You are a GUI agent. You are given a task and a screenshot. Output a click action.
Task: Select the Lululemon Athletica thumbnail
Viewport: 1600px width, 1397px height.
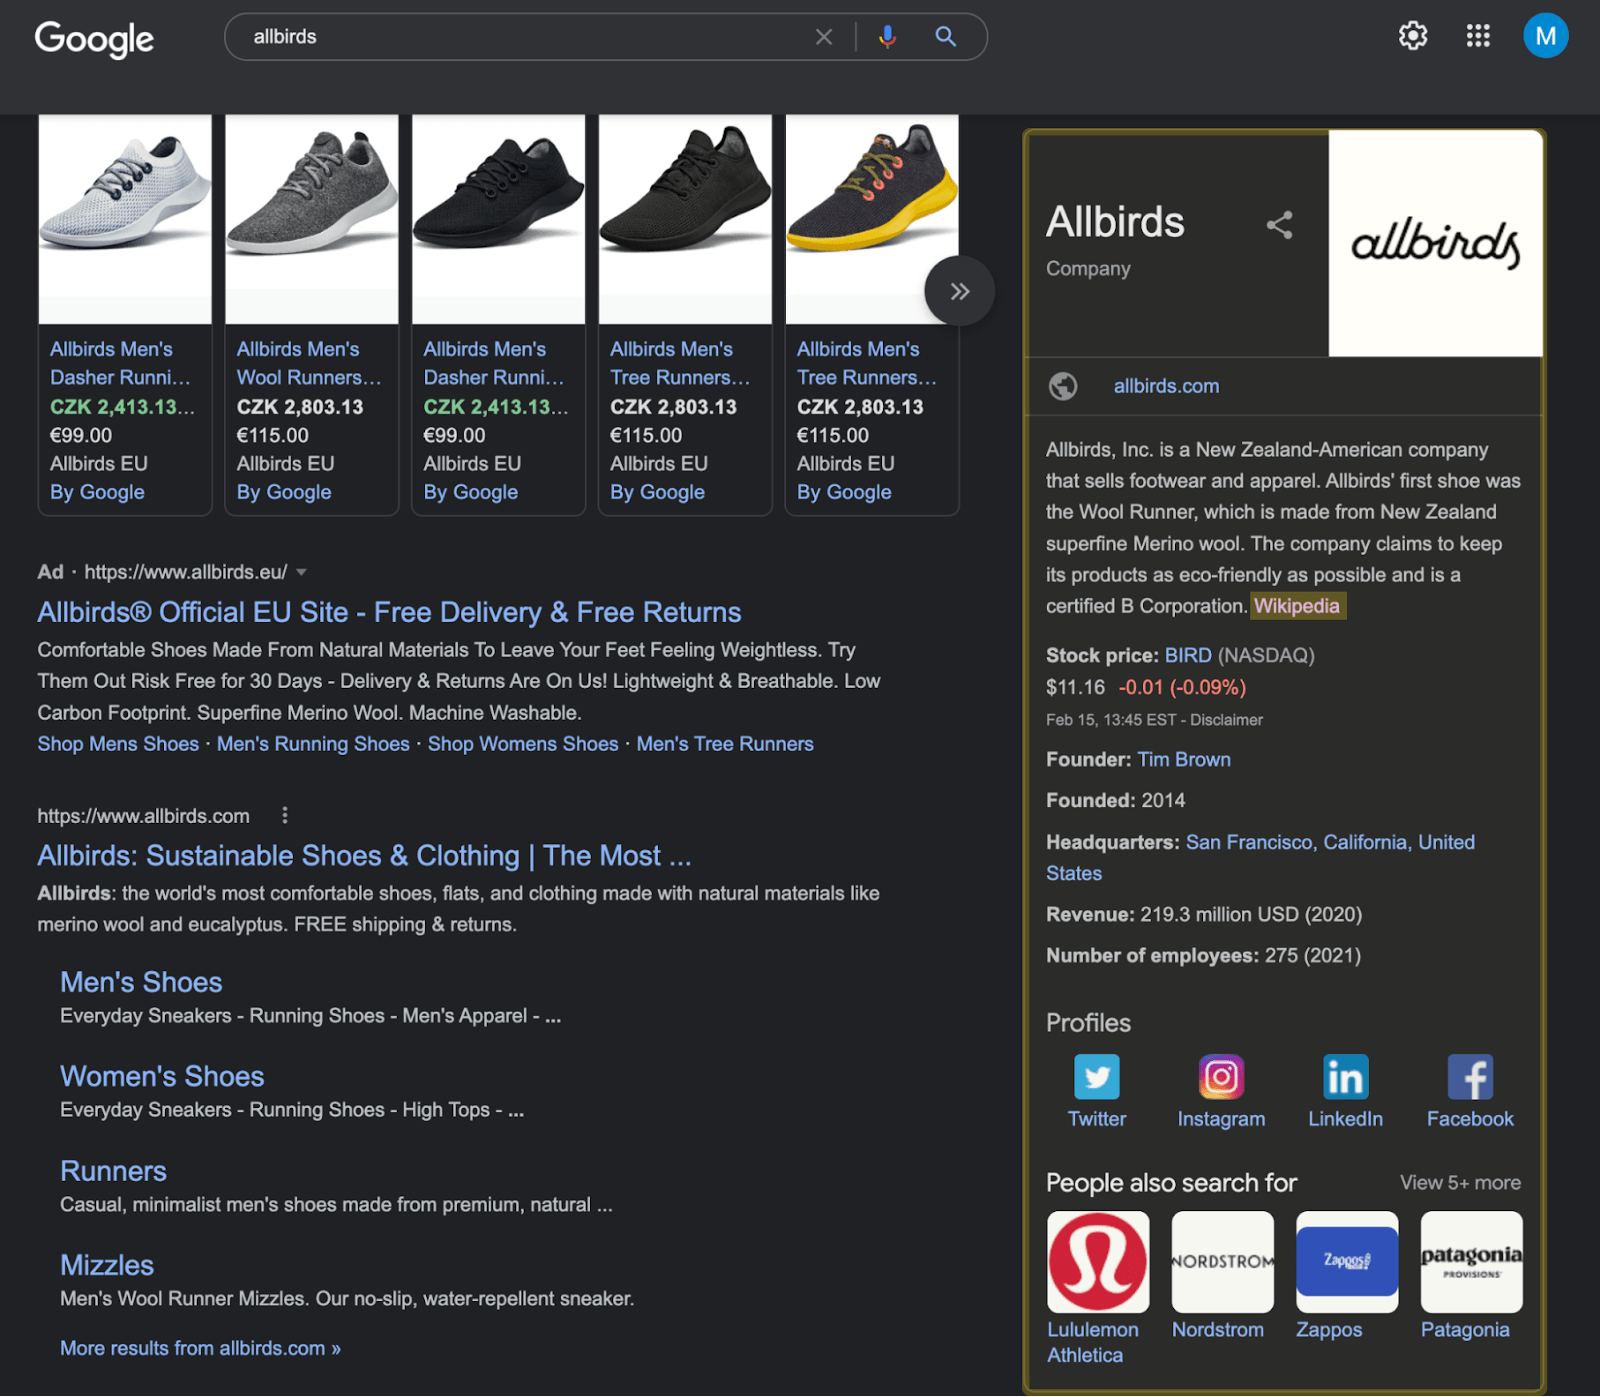tap(1098, 1261)
